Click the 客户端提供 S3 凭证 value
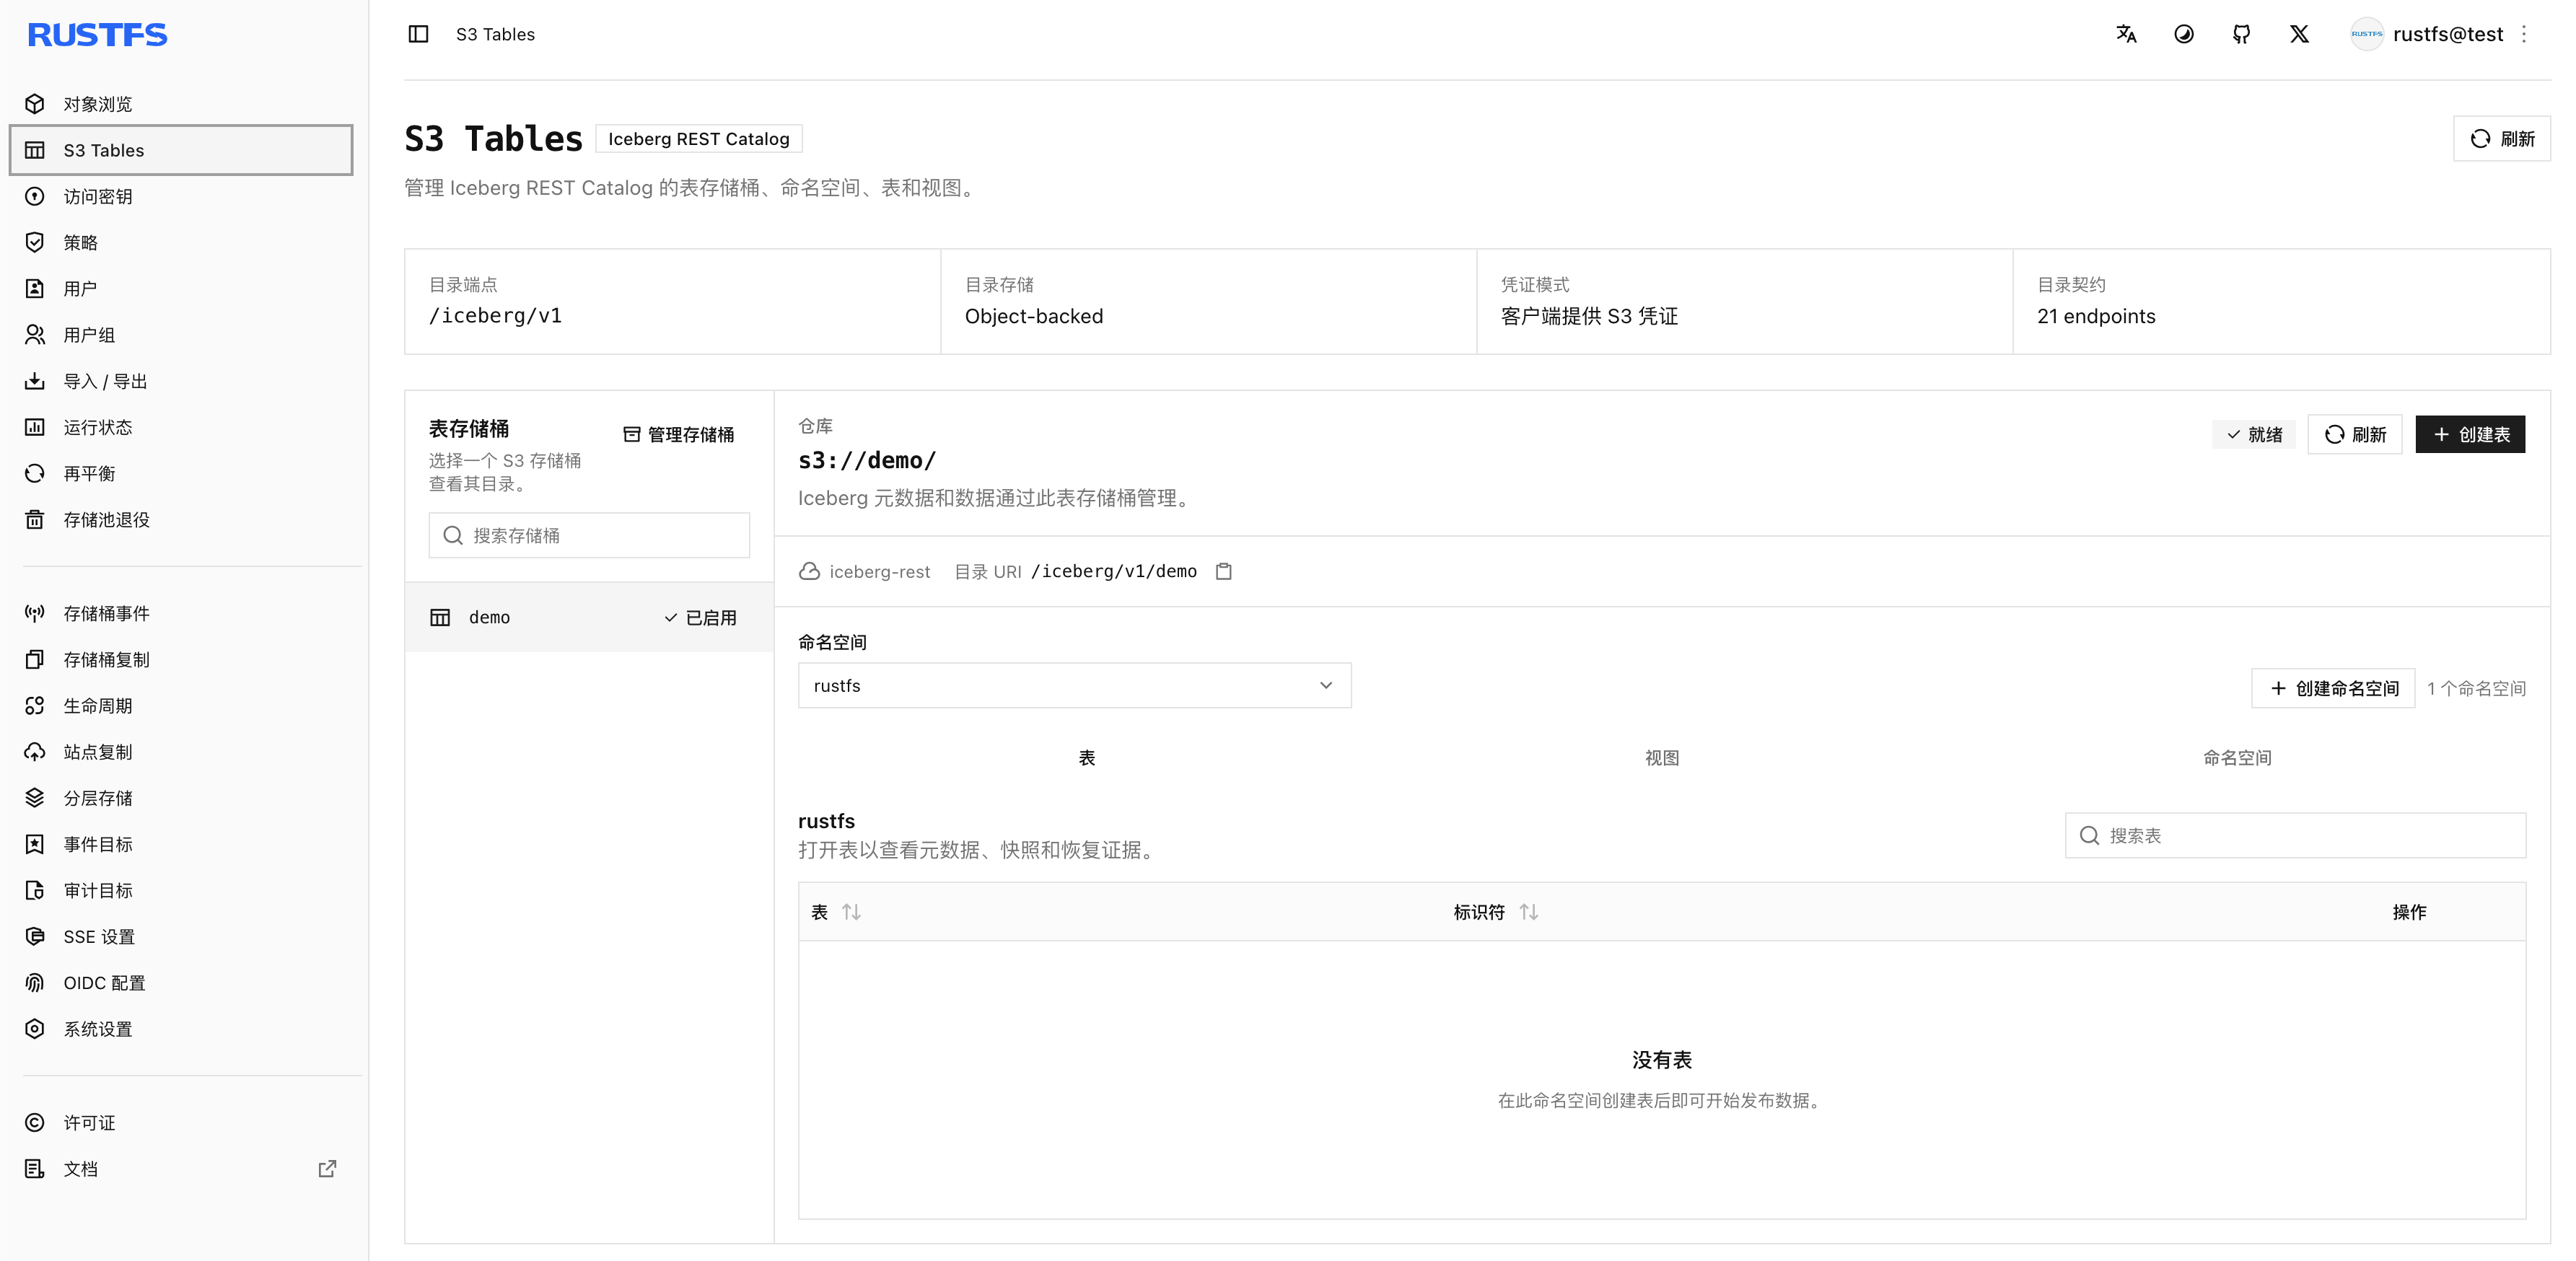 point(1589,316)
